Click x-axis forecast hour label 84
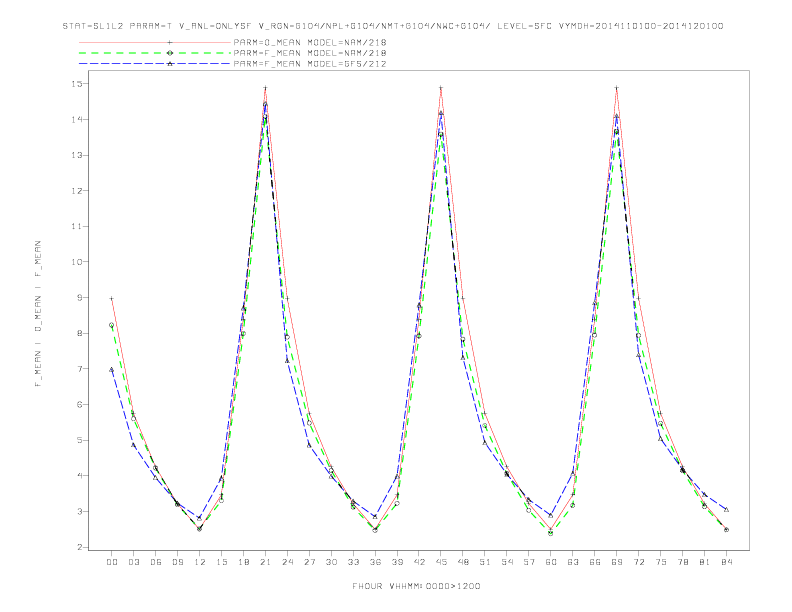This screenshot has width=792, height=612. coord(726,562)
